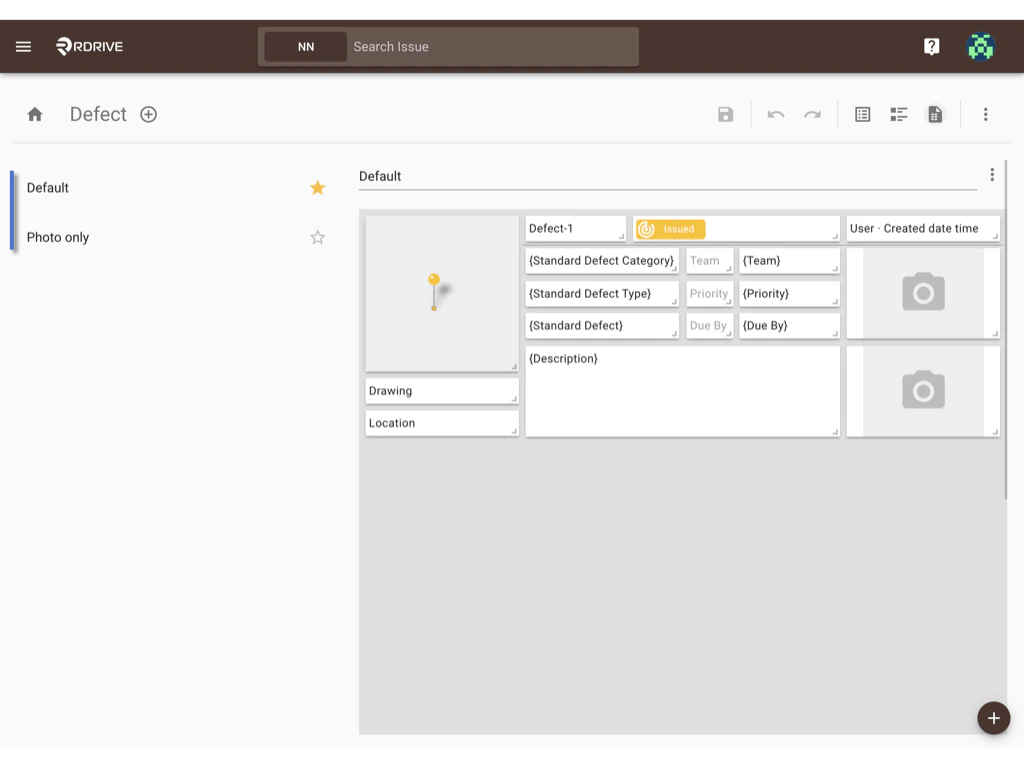Toggle the favorite star on Default template

pos(317,187)
